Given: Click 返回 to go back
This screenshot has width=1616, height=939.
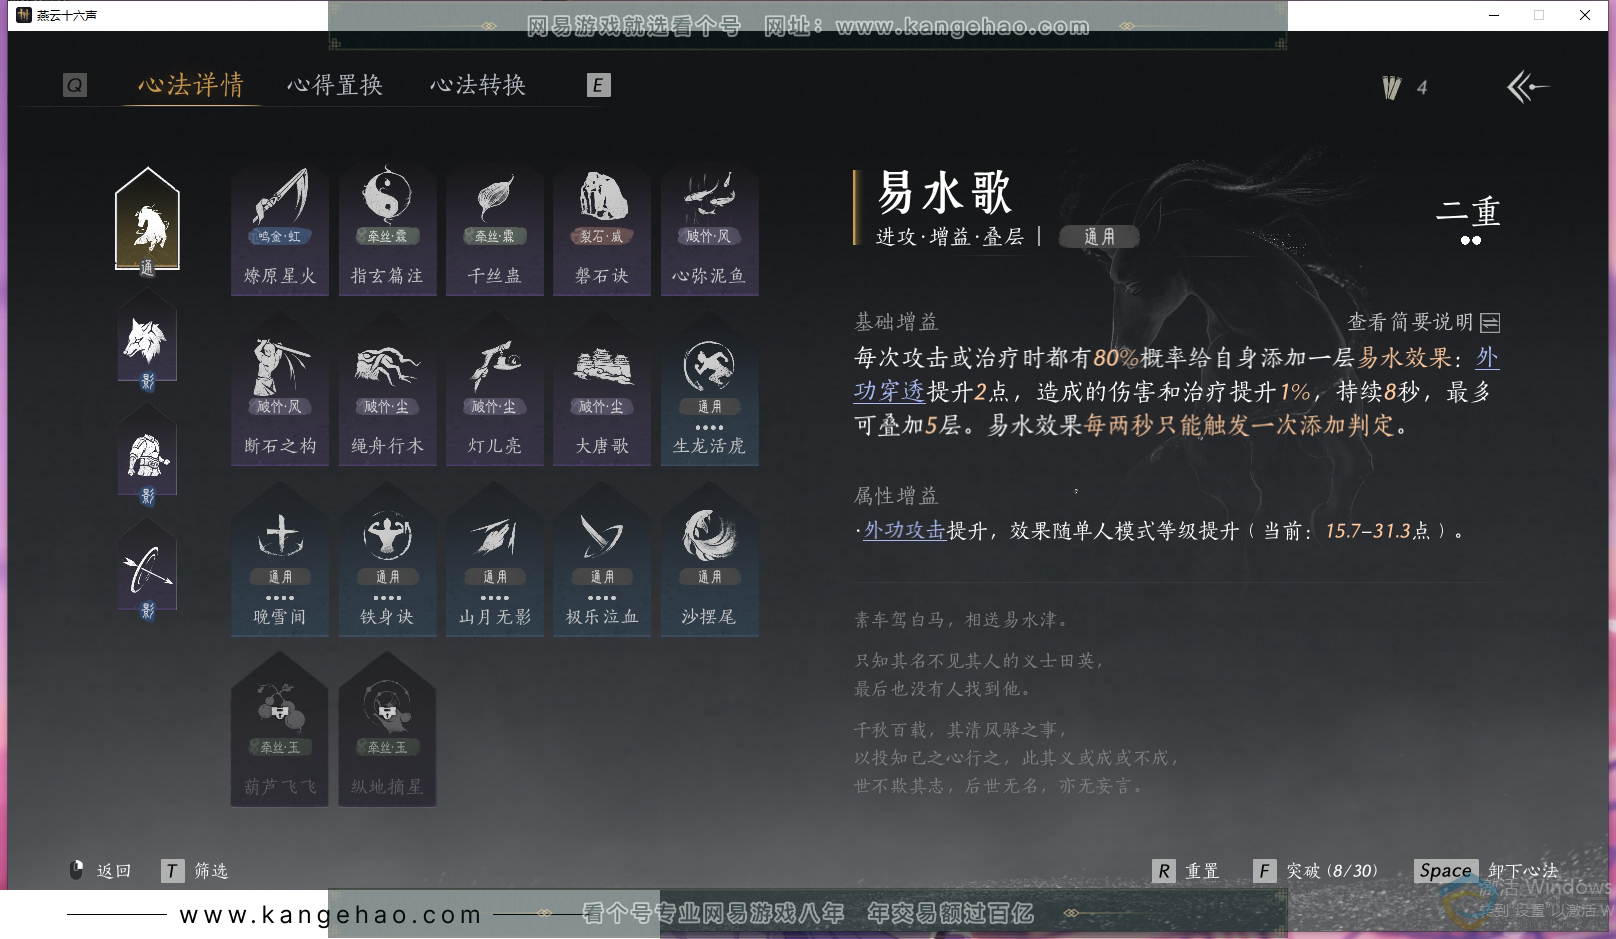Looking at the screenshot, I should coord(101,871).
